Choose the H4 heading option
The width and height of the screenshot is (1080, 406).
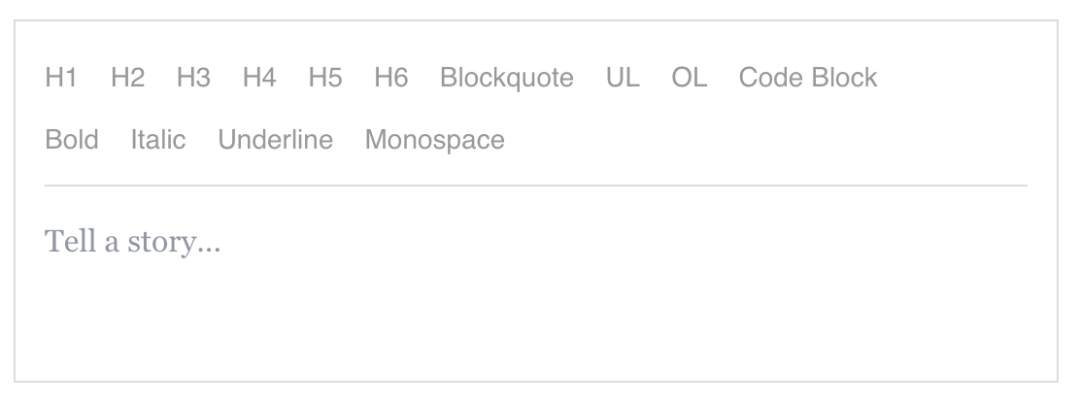pyautogui.click(x=259, y=78)
